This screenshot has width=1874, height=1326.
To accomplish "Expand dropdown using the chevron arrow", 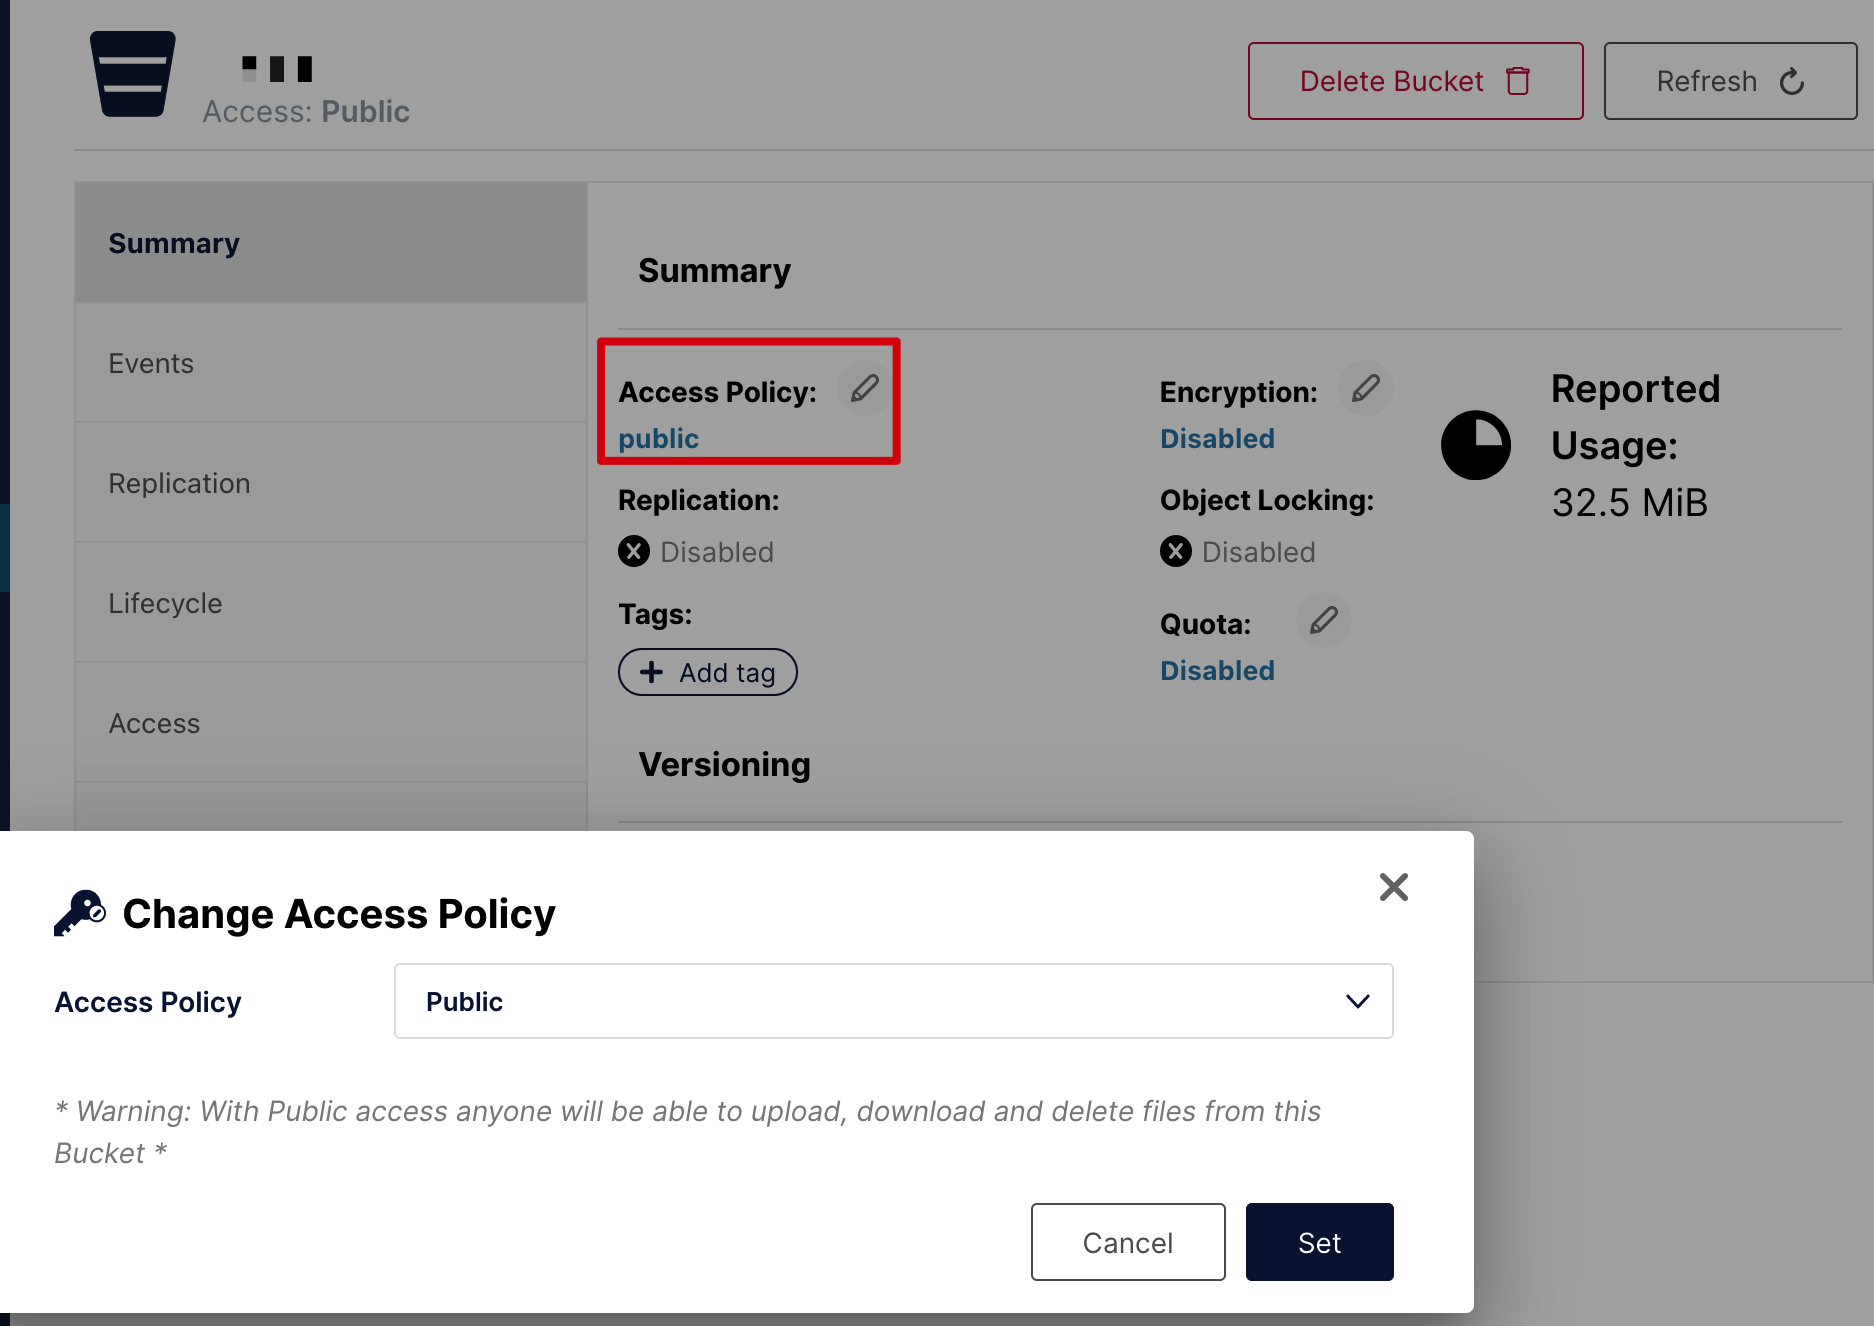I will (1357, 1002).
